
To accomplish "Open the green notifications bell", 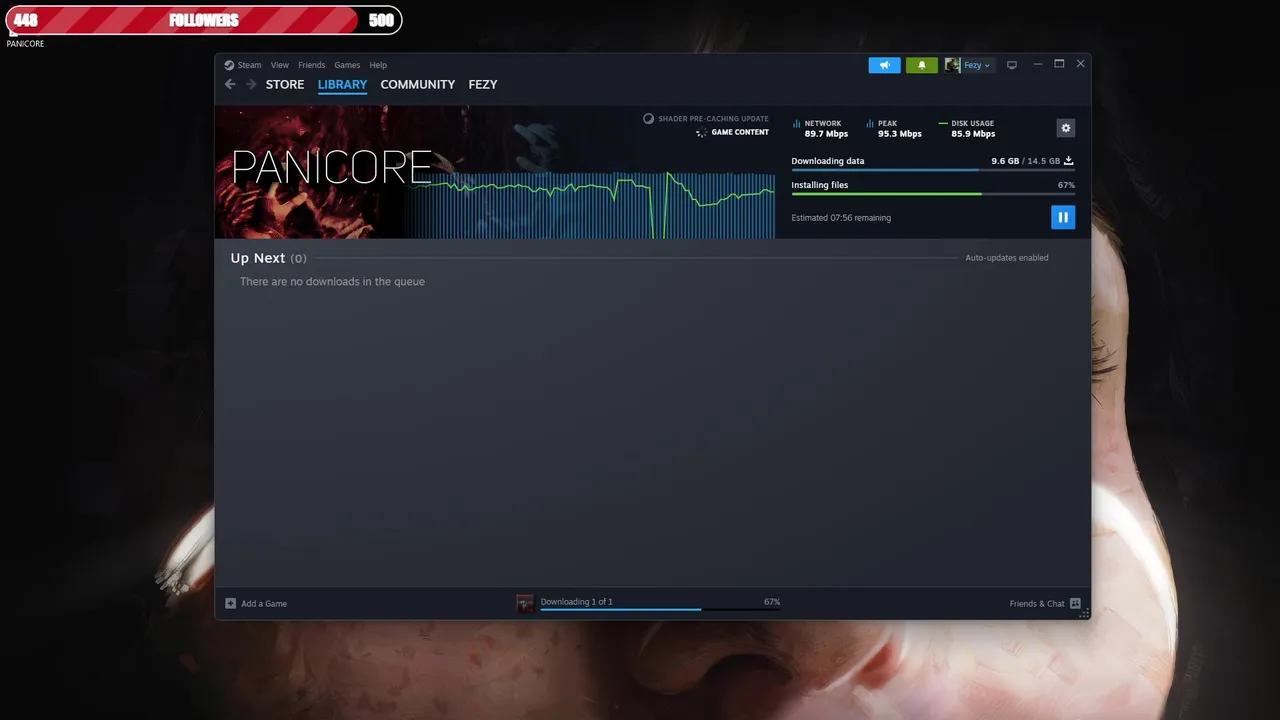I will pyautogui.click(x=922, y=65).
